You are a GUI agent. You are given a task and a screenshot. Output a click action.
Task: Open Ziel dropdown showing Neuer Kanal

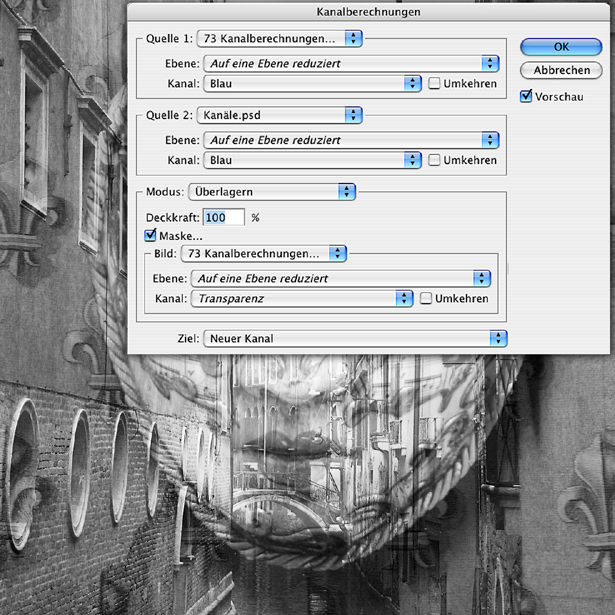pos(355,338)
